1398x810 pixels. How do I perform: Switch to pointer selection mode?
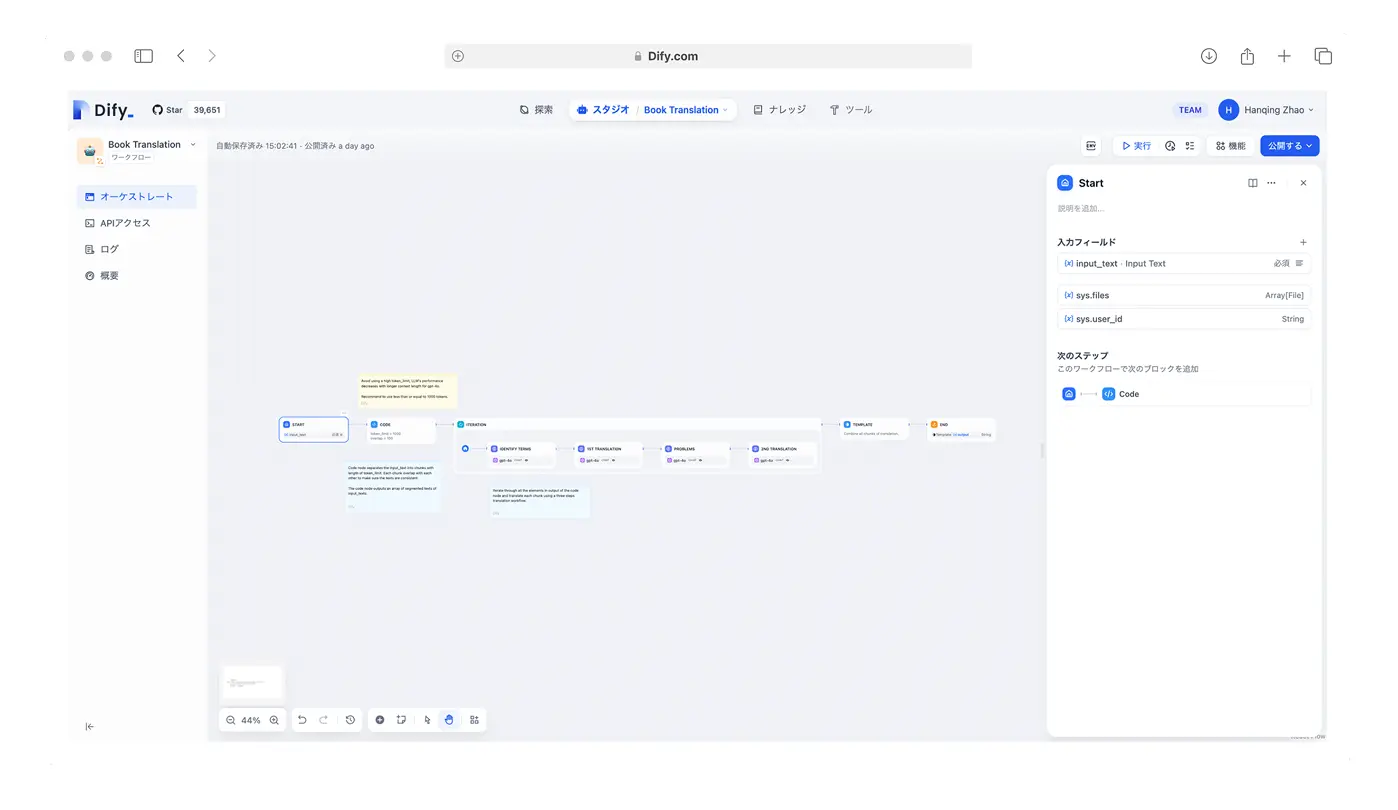pyautogui.click(x=427, y=720)
